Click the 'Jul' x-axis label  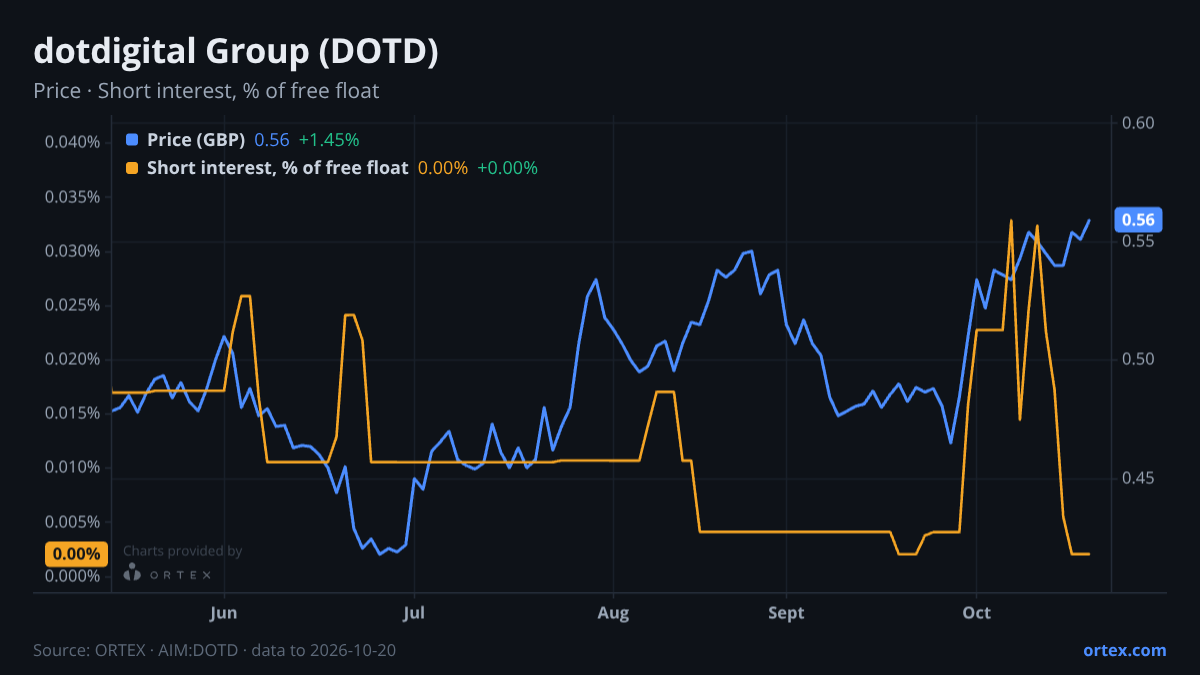(413, 612)
